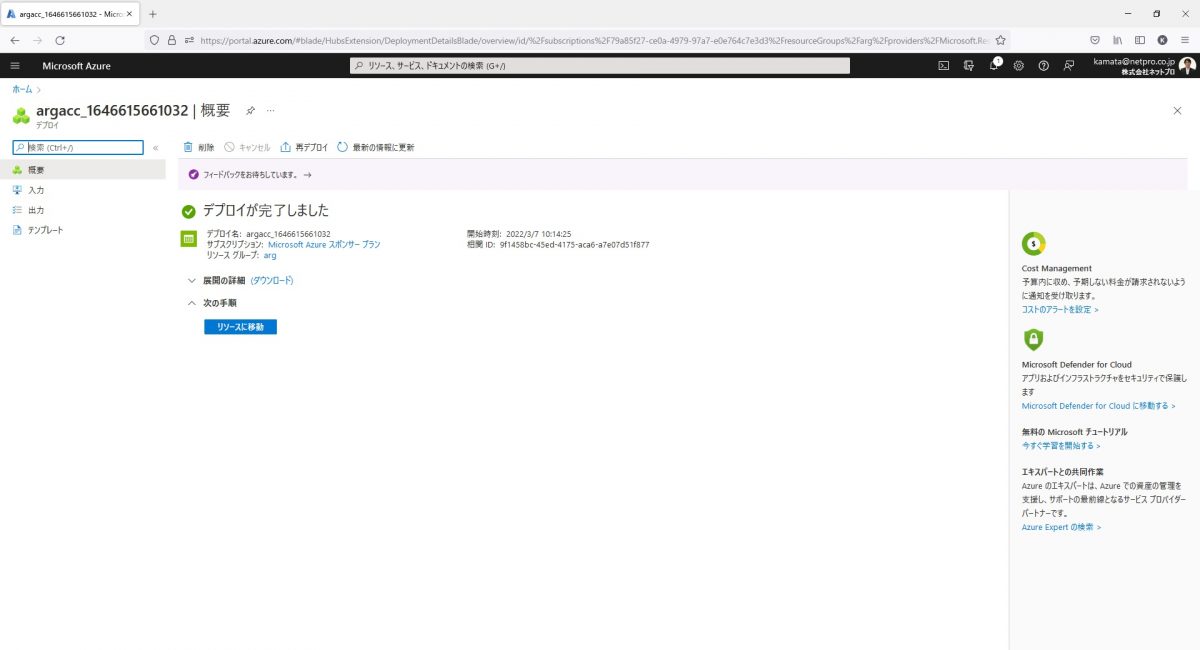Pin the deployment blade to dashboard

coord(251,110)
